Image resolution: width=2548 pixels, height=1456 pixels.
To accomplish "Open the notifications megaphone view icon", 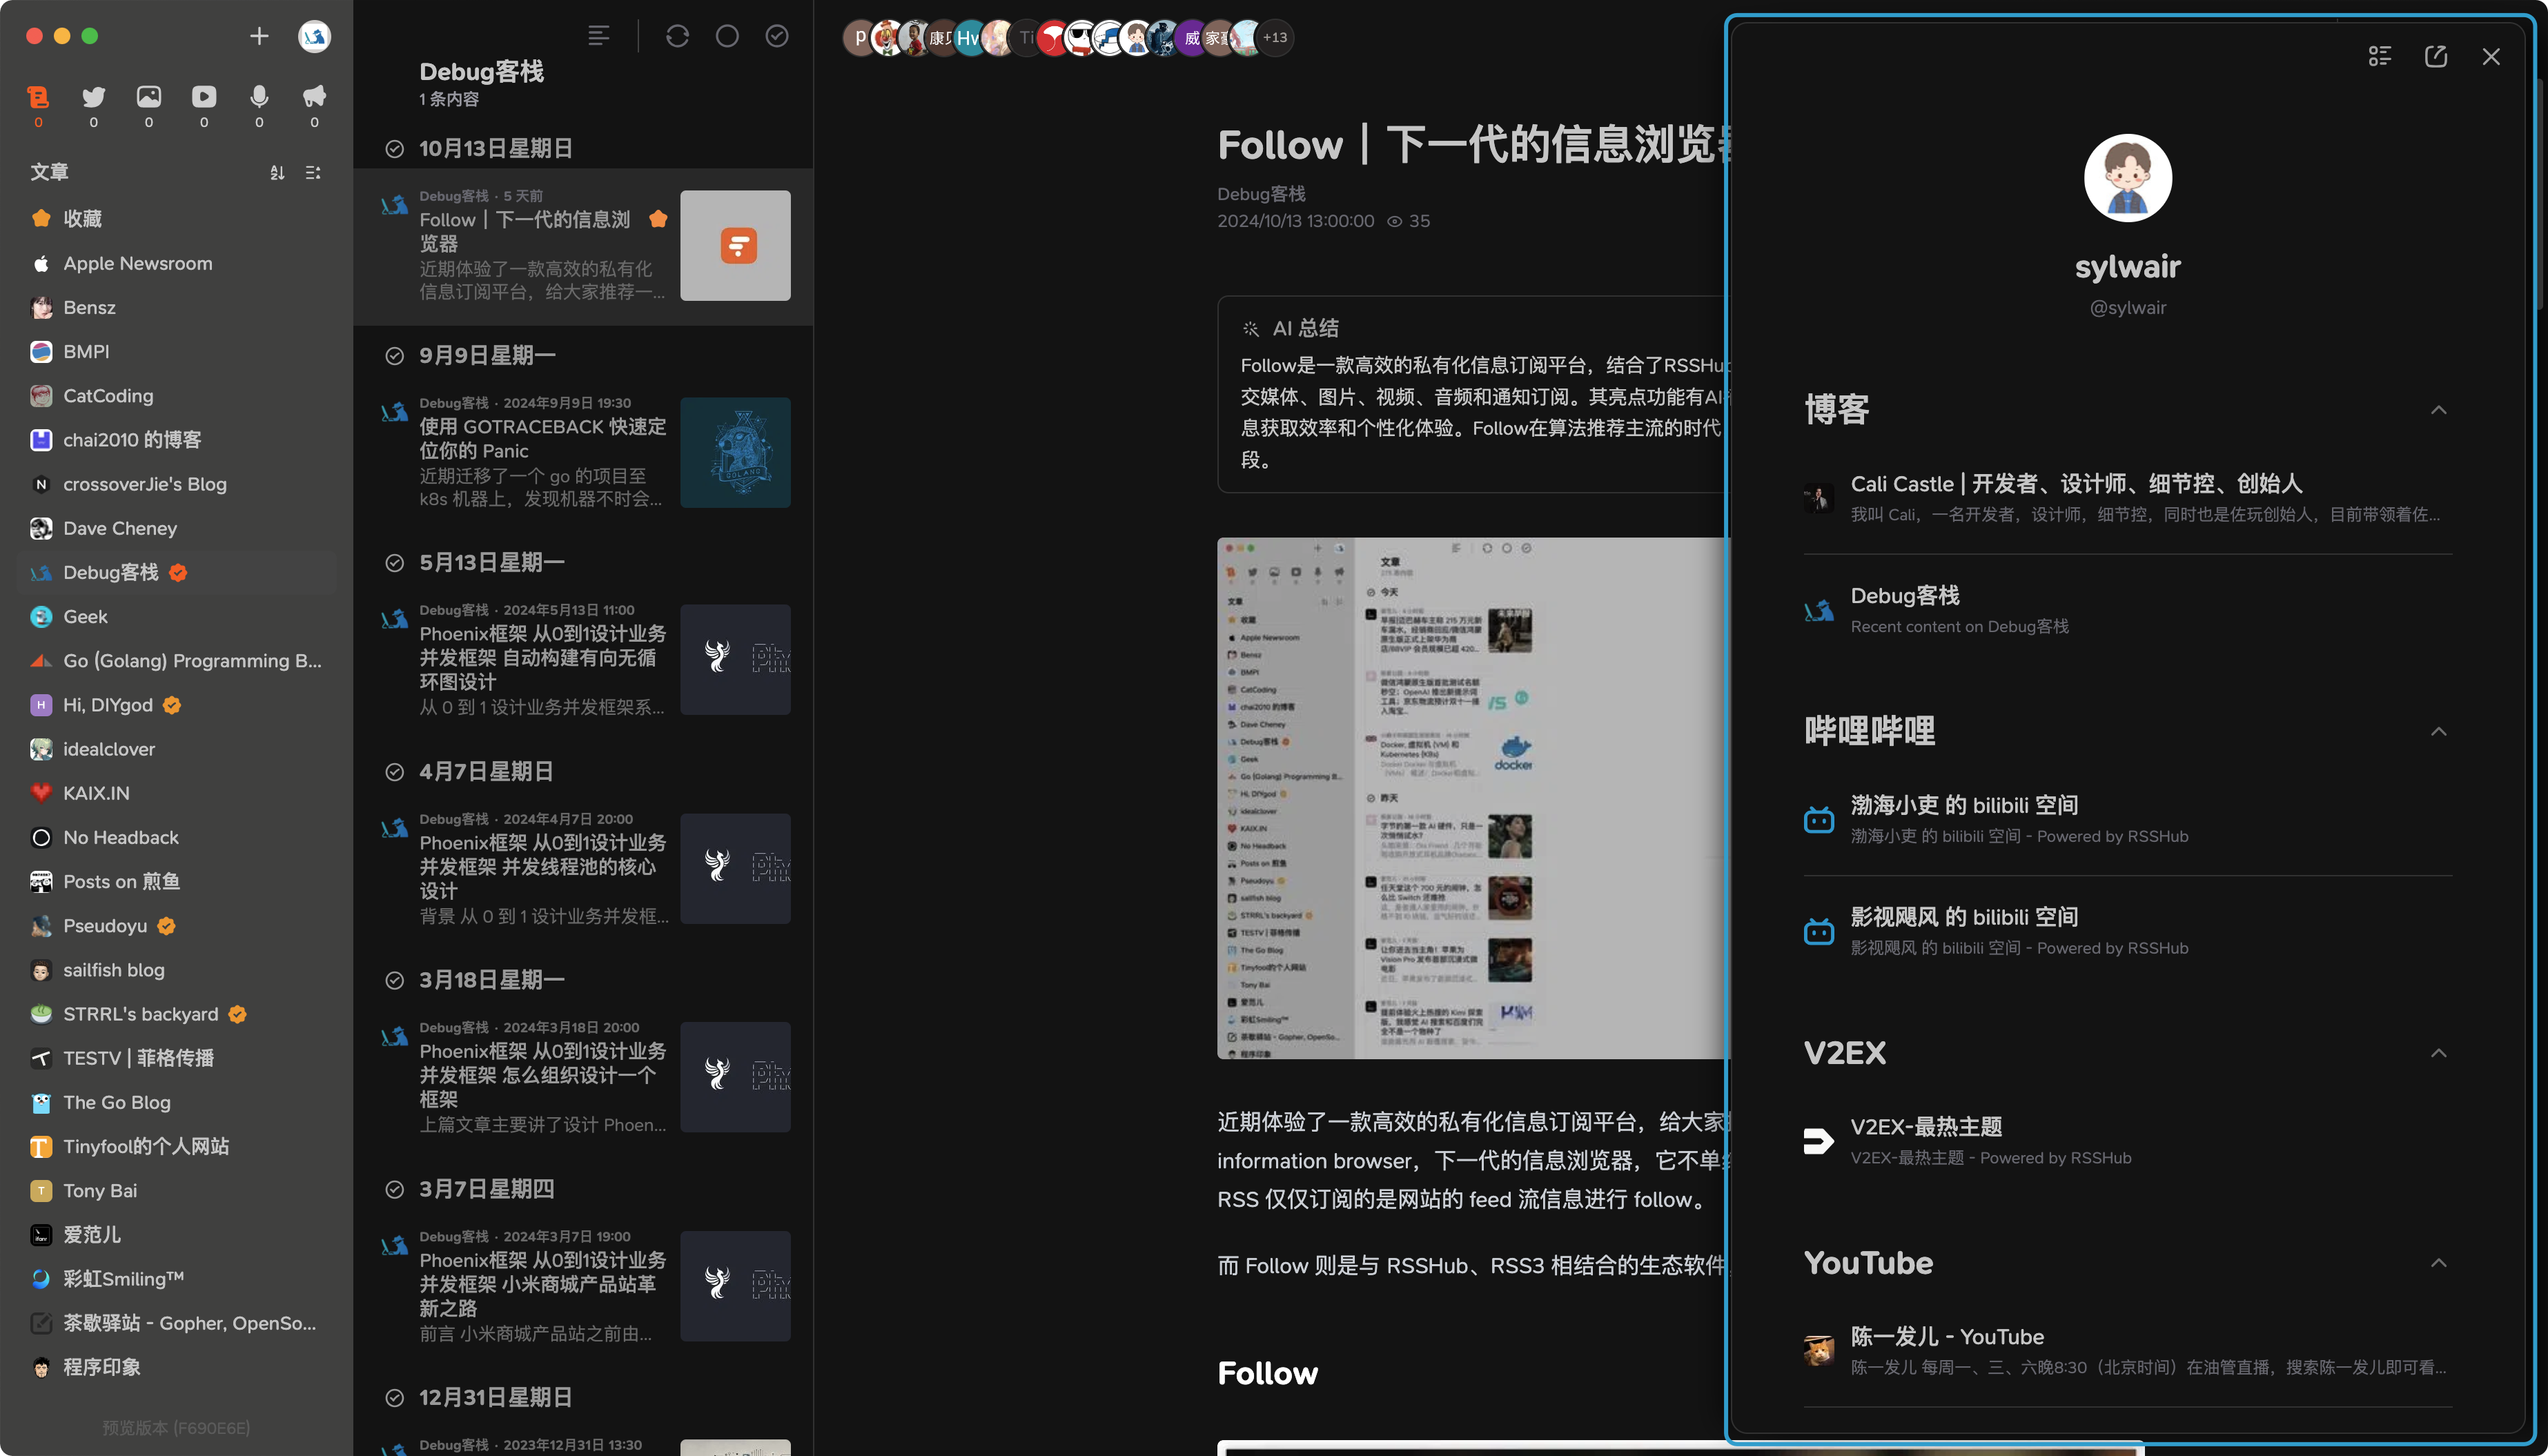I will [x=314, y=97].
